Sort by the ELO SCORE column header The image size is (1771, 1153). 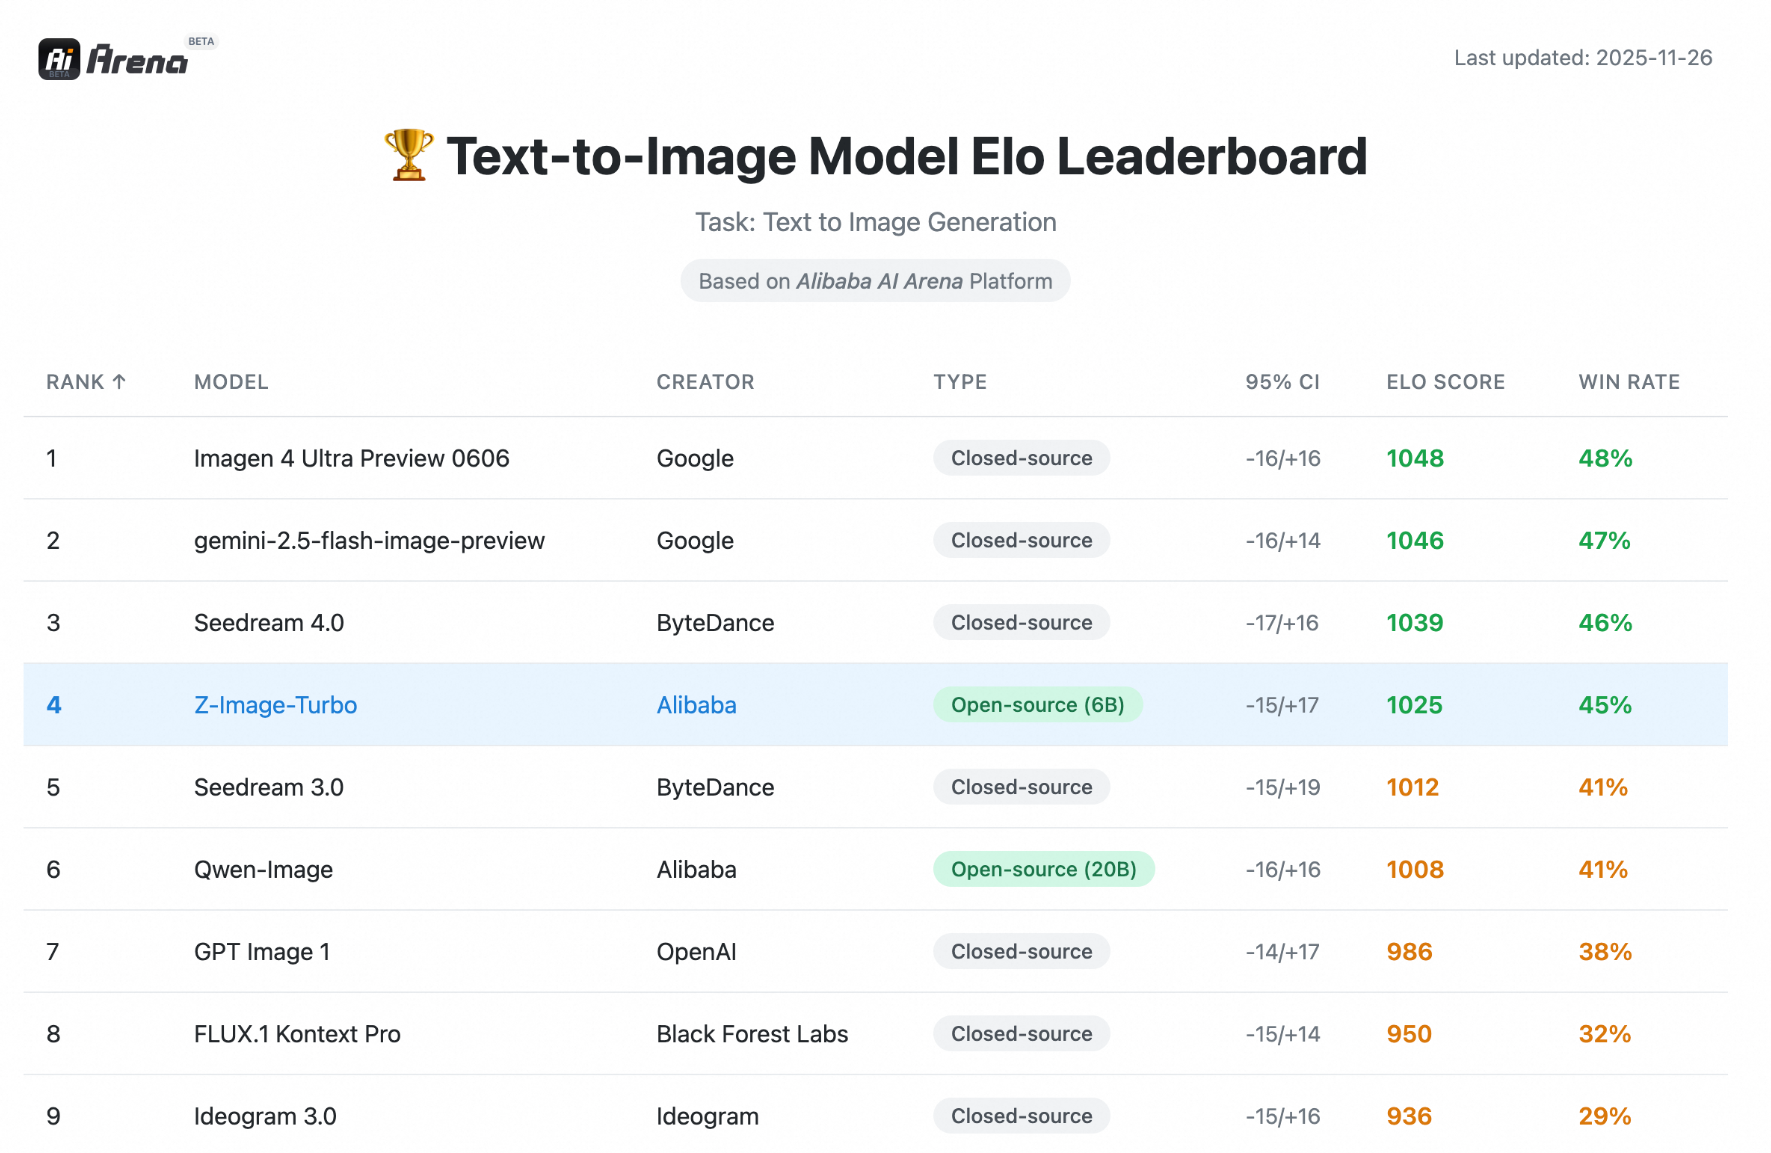pos(1445,381)
